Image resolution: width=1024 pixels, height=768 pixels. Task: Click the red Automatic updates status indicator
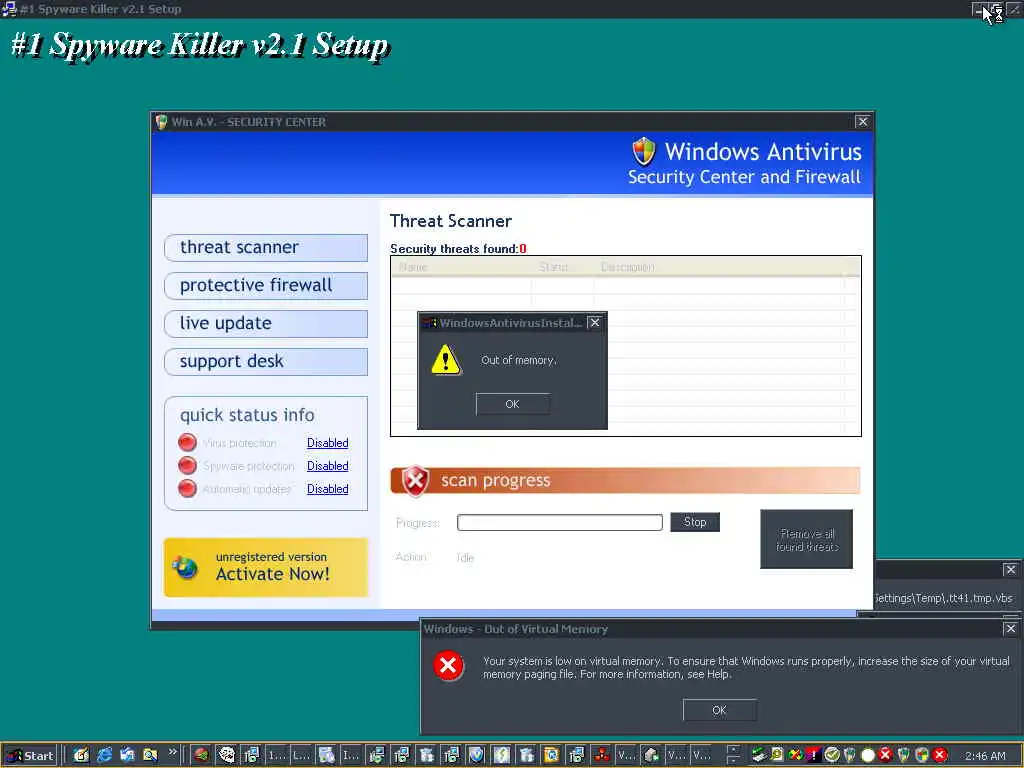coord(187,488)
